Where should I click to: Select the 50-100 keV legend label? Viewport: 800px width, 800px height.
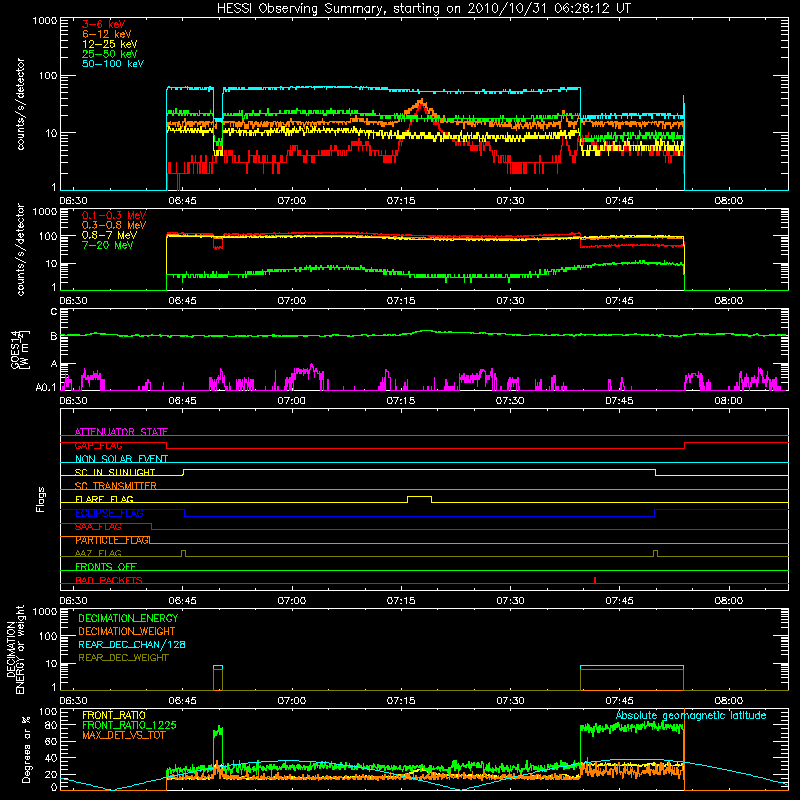[x=113, y=64]
